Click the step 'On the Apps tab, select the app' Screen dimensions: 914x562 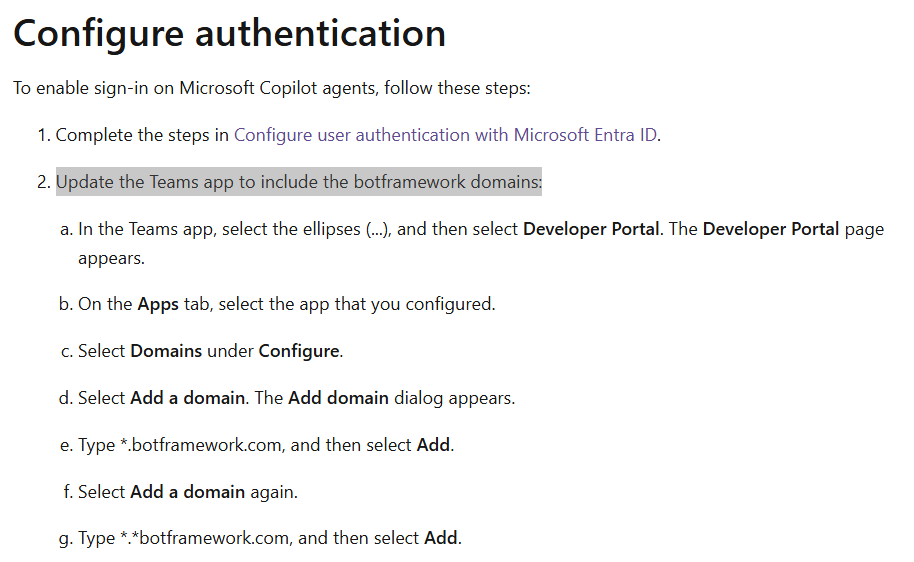(x=287, y=304)
